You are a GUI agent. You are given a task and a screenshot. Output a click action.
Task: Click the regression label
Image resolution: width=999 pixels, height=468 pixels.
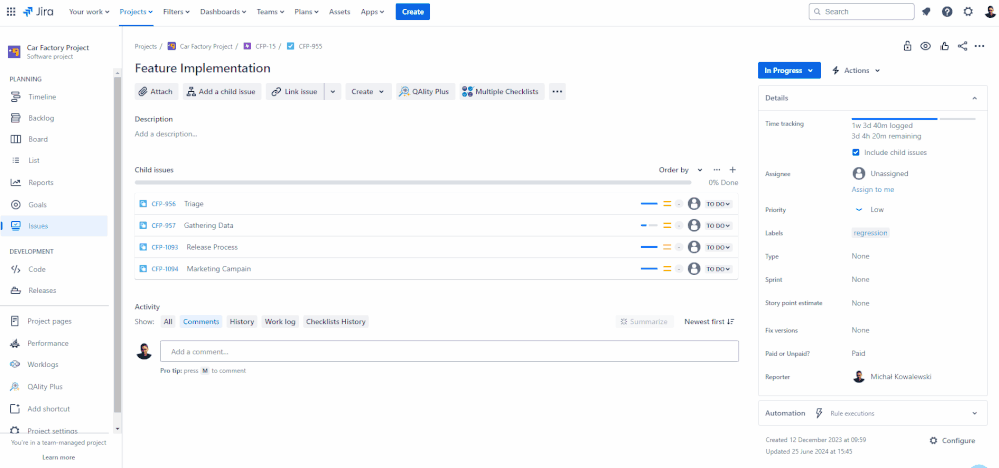[x=870, y=233]
